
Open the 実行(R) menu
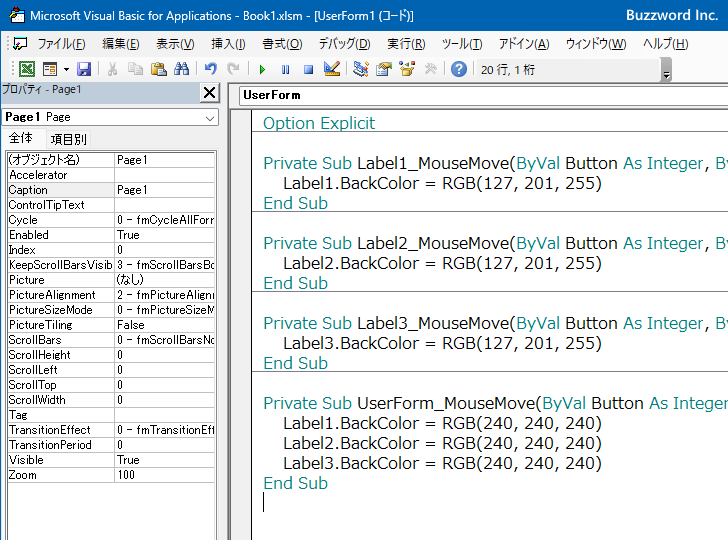click(x=406, y=44)
